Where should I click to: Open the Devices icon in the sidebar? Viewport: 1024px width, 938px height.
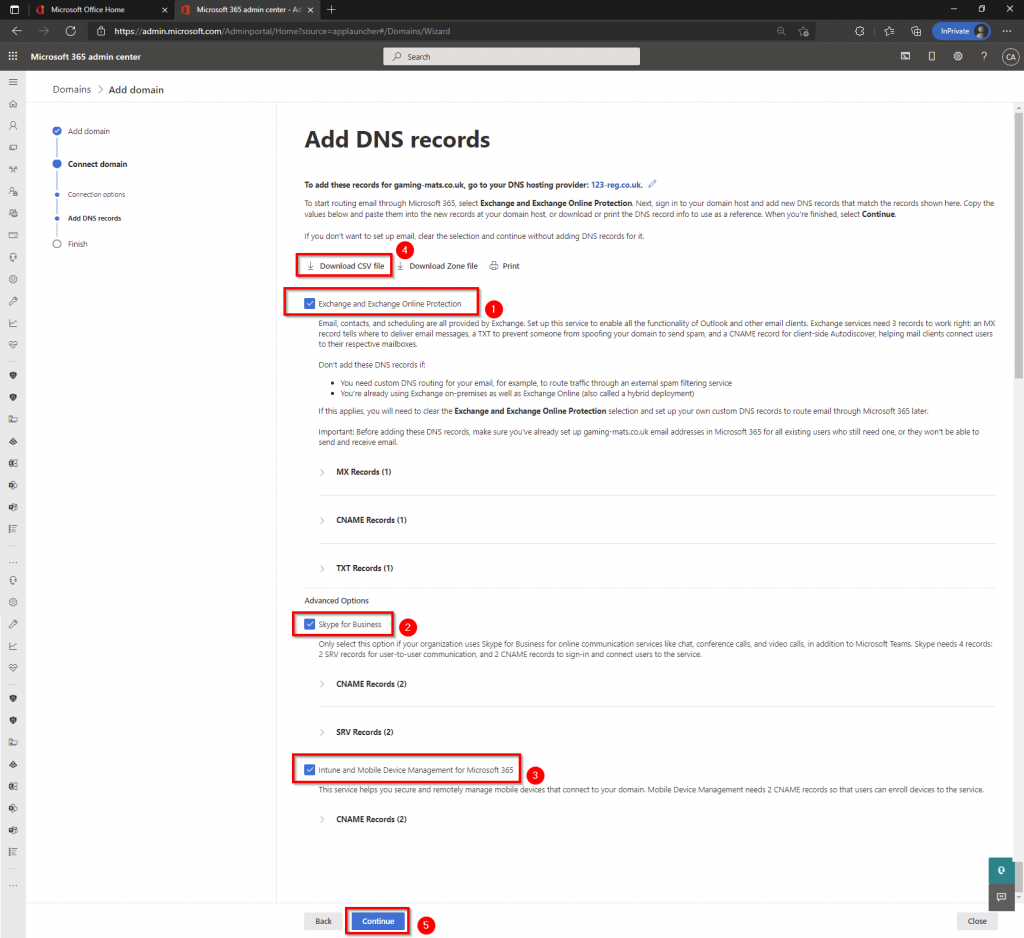coord(13,148)
